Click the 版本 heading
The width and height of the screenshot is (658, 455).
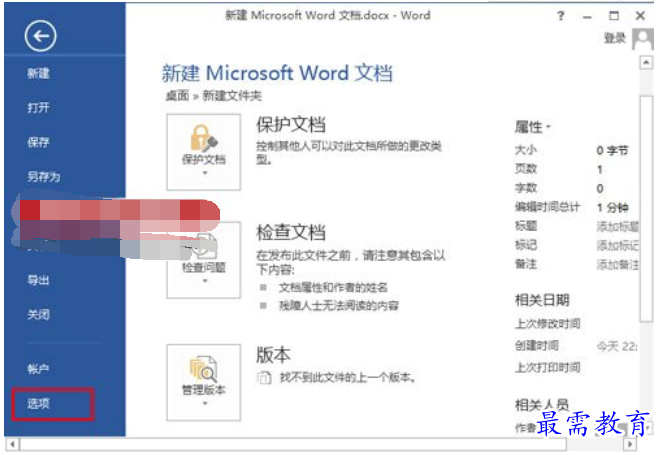coord(273,355)
